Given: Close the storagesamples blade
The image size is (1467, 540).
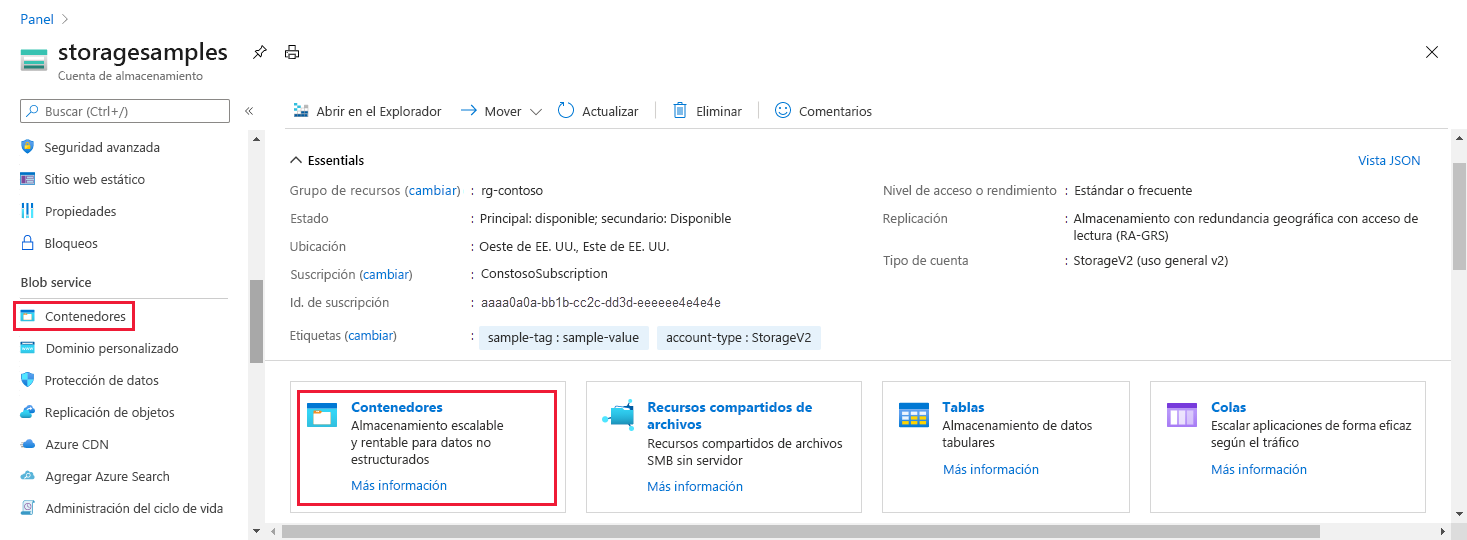Looking at the screenshot, I should pyautogui.click(x=1432, y=52).
